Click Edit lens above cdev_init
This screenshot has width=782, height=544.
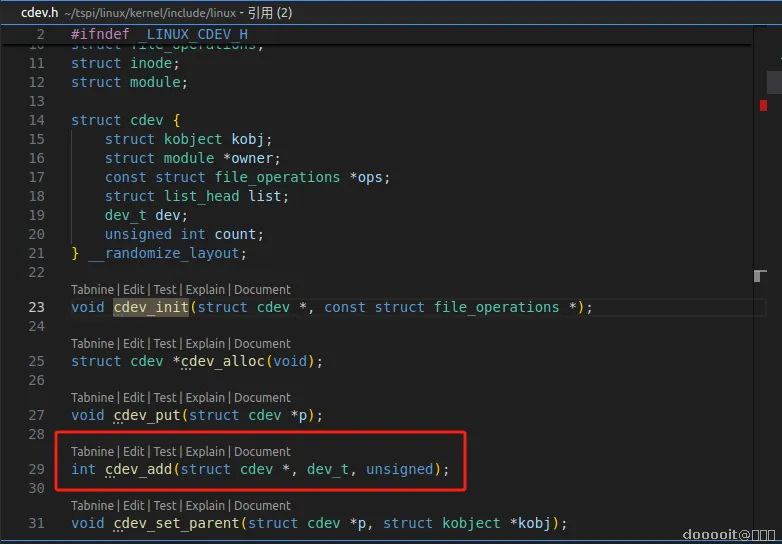click(134, 290)
